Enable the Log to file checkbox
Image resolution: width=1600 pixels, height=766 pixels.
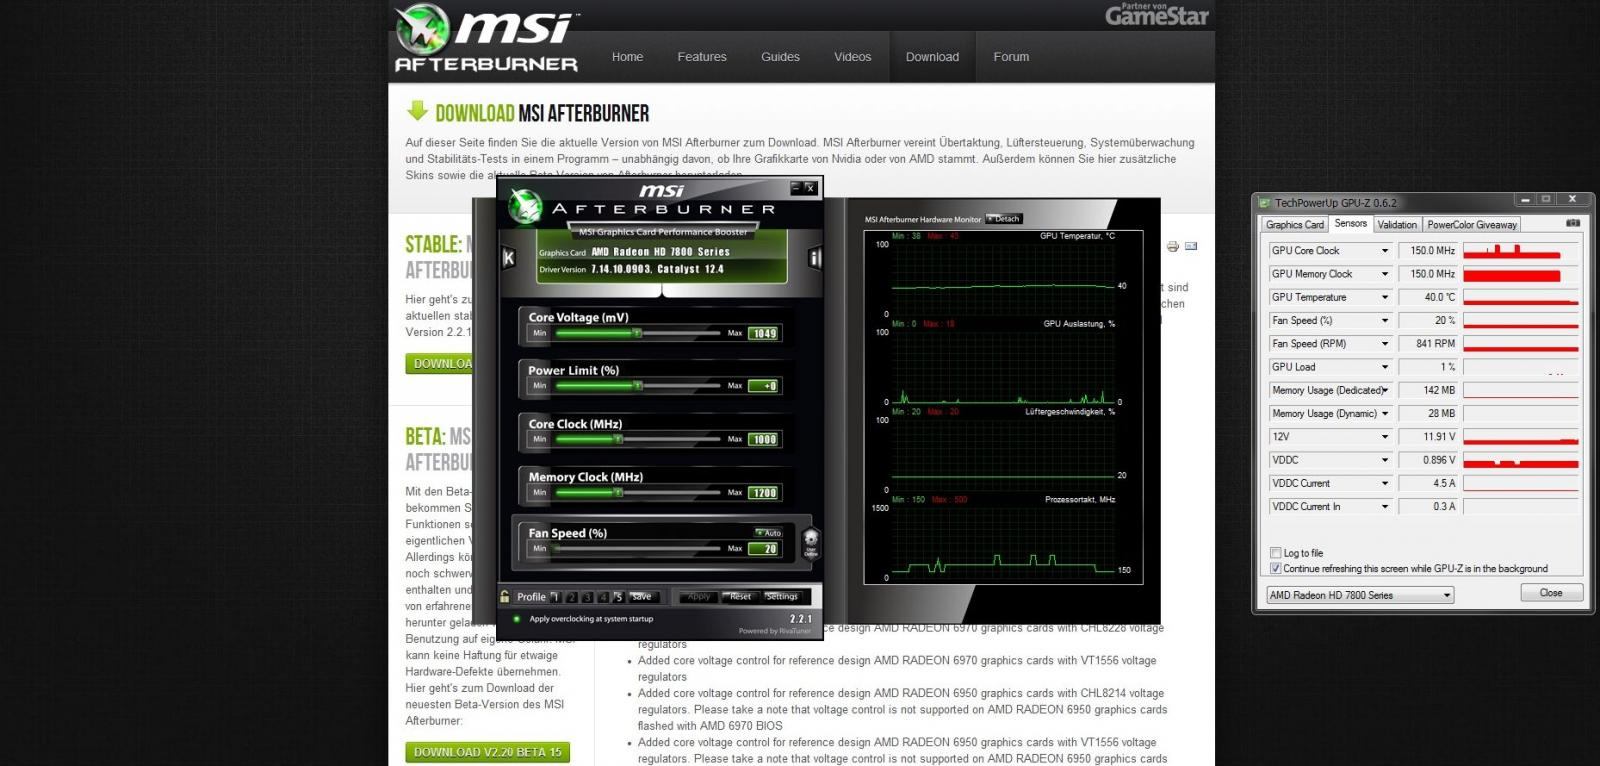[1275, 553]
